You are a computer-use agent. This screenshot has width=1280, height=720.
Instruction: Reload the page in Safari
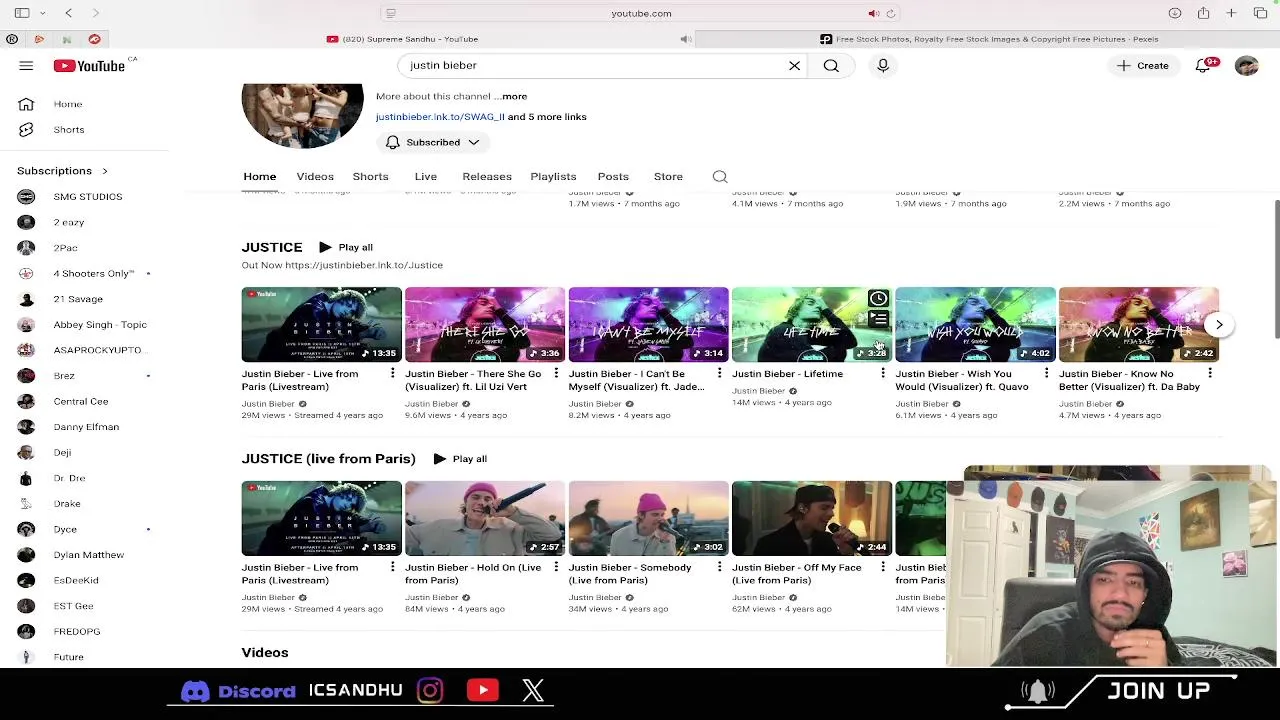pos(890,14)
